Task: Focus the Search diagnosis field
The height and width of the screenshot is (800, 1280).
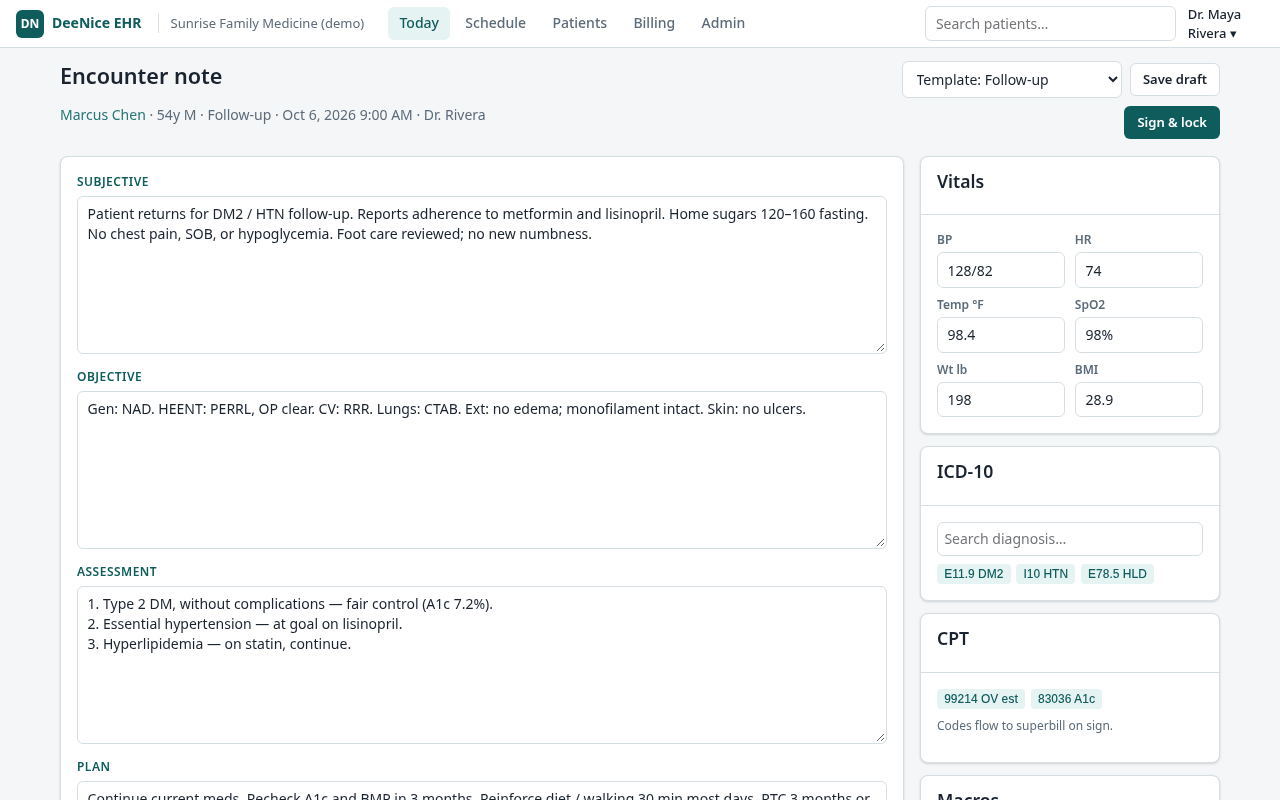Action: click(x=1070, y=539)
